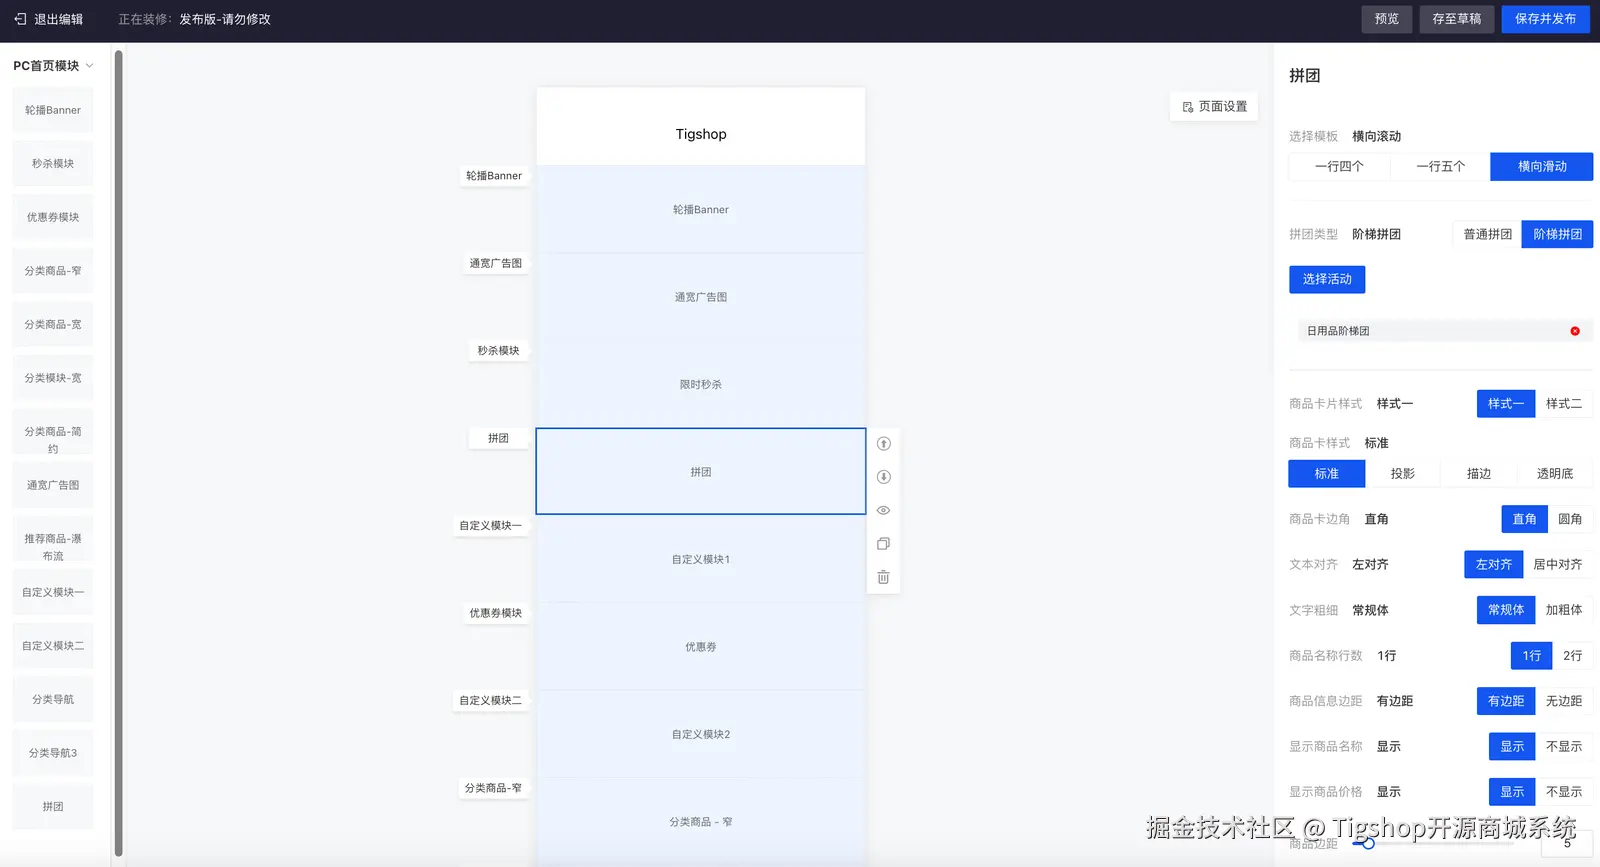Select 一行五个 template option
The width and height of the screenshot is (1600, 867).
(x=1440, y=167)
